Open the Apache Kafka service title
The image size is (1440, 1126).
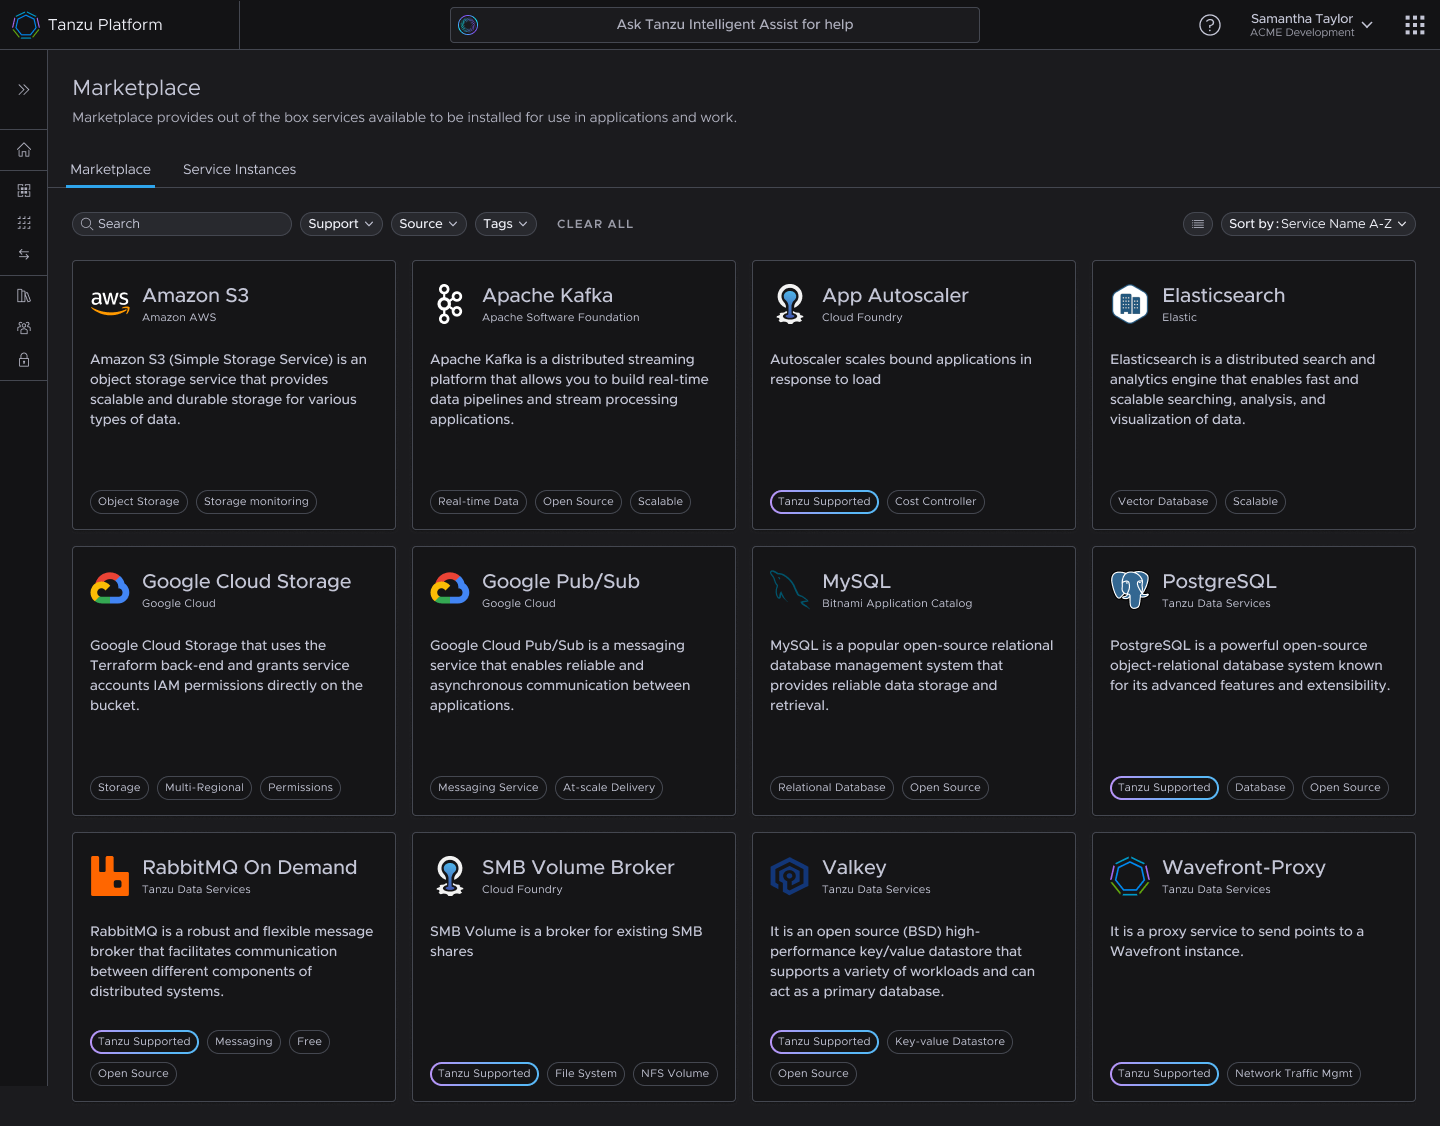coord(548,296)
